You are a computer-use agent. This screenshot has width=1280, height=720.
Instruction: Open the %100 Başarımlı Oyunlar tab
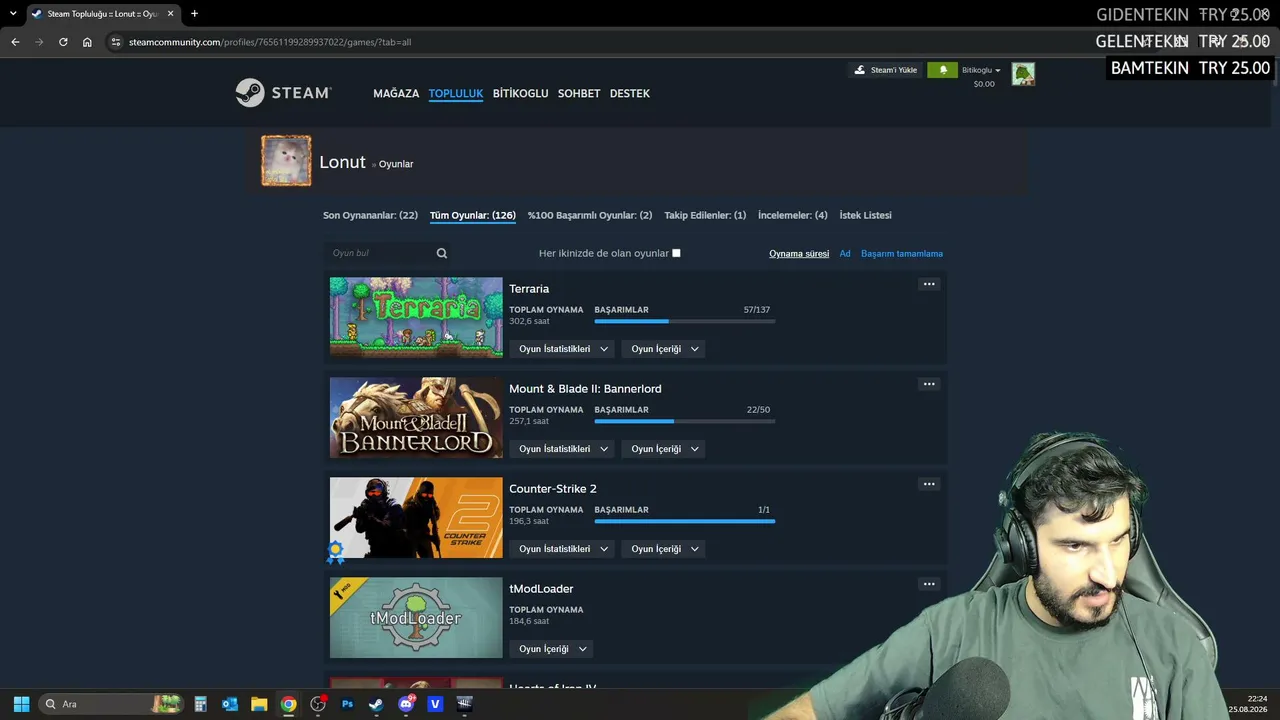click(590, 215)
